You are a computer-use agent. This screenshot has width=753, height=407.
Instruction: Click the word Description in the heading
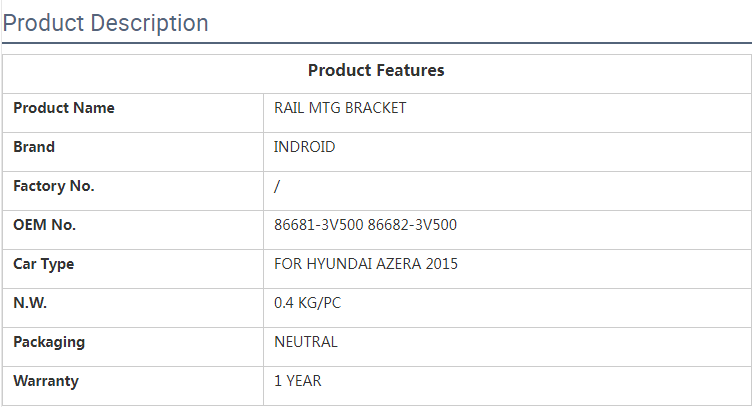click(x=149, y=23)
